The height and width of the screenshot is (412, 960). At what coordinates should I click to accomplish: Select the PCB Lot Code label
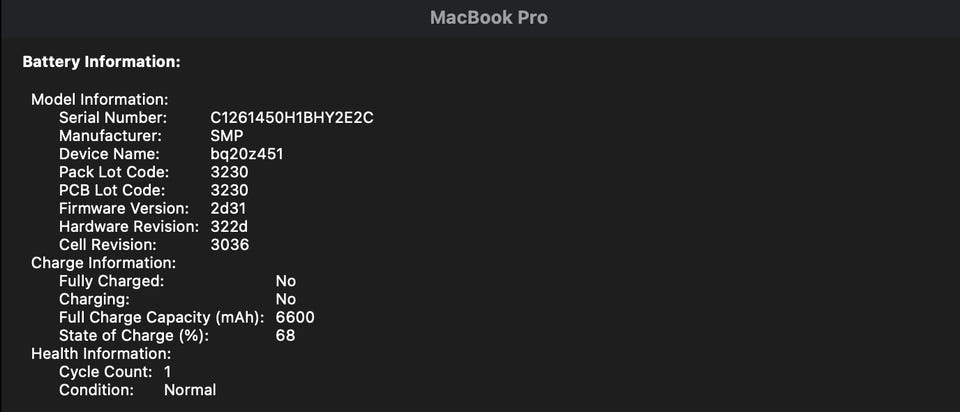pyautogui.click(x=112, y=190)
